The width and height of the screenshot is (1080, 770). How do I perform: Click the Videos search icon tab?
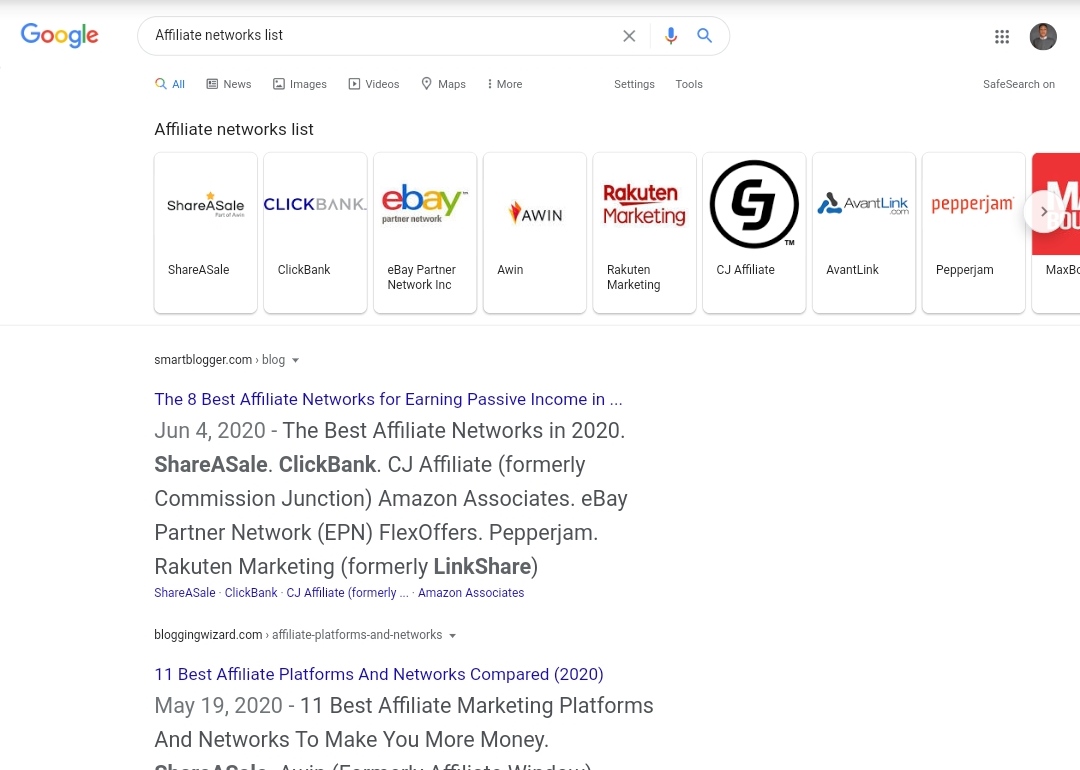(354, 84)
